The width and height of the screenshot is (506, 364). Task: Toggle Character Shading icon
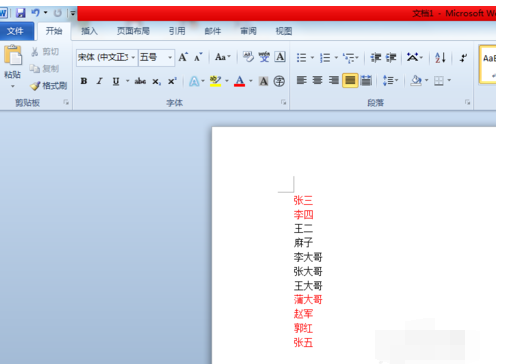pos(264,81)
